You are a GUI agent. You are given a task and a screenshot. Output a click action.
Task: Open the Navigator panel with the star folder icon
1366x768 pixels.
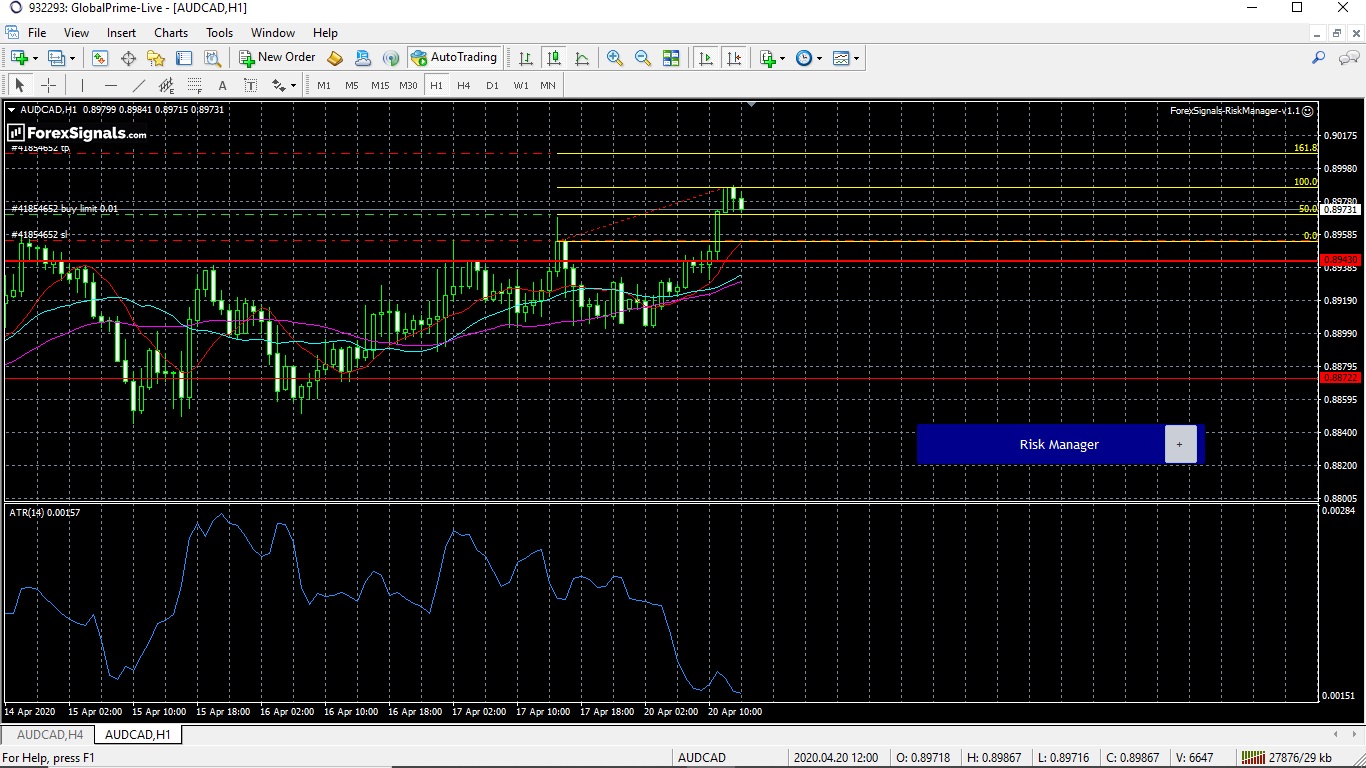click(x=156, y=58)
